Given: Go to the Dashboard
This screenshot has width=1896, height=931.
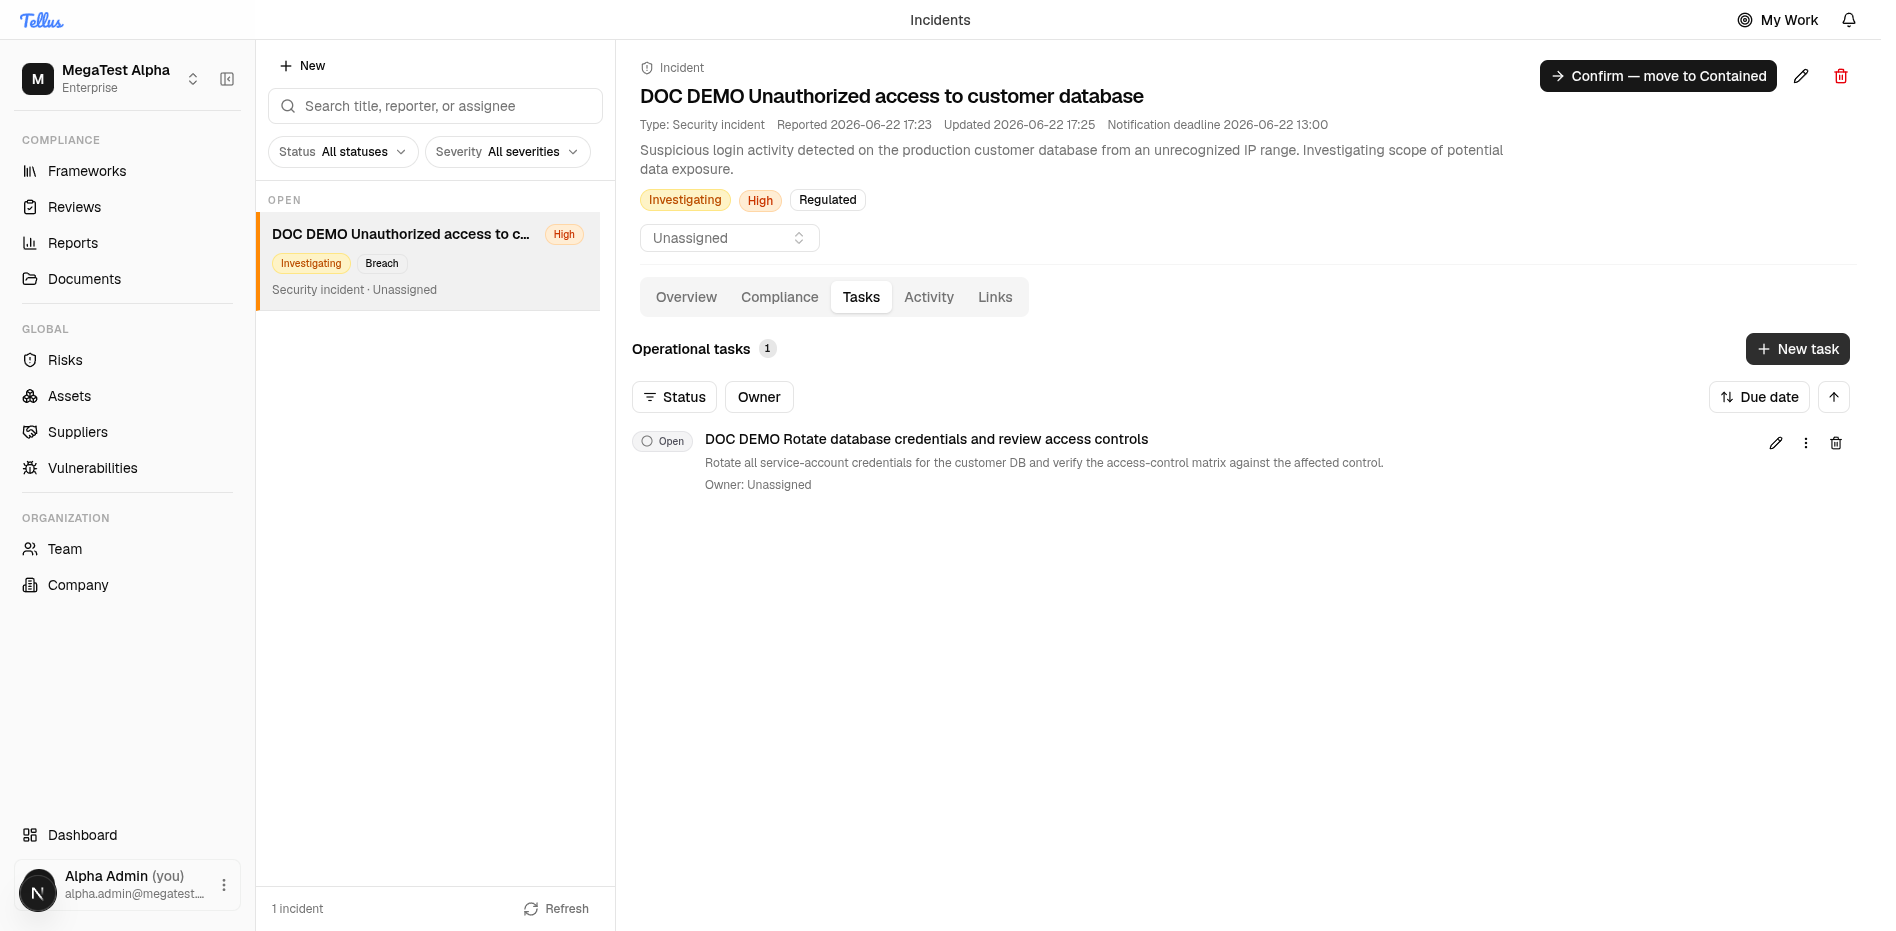Looking at the screenshot, I should [127, 835].
